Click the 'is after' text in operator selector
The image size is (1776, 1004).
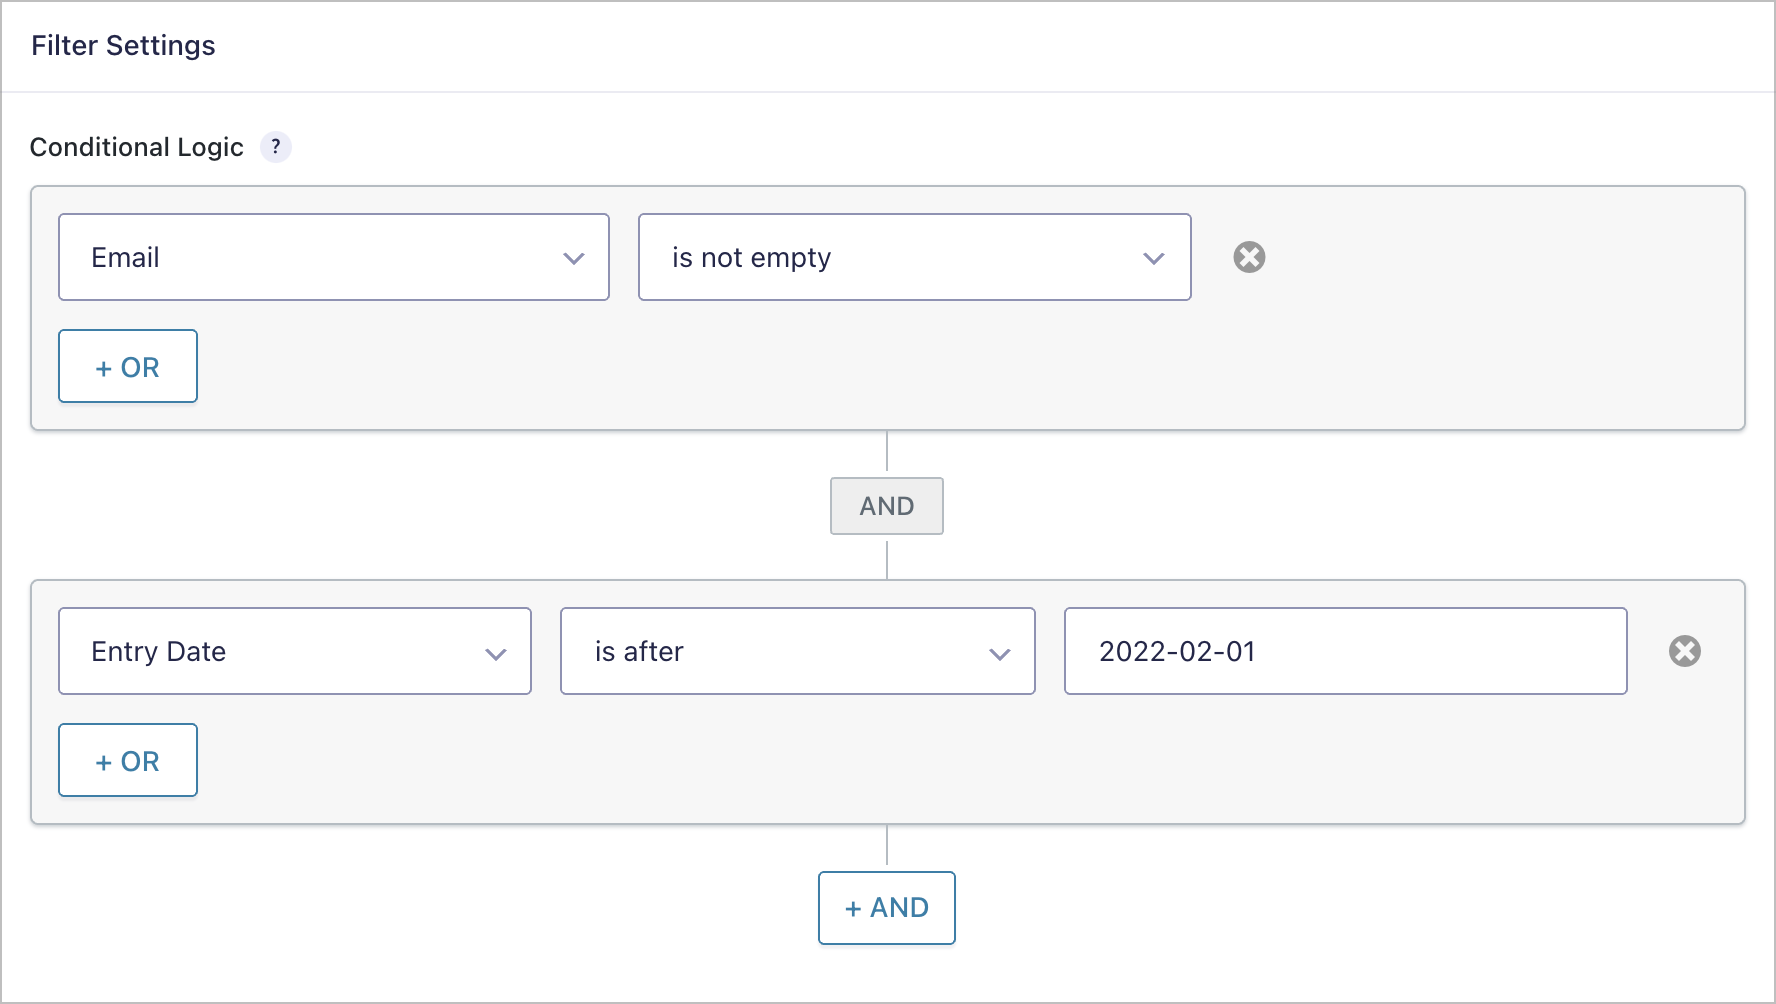pyautogui.click(x=639, y=651)
